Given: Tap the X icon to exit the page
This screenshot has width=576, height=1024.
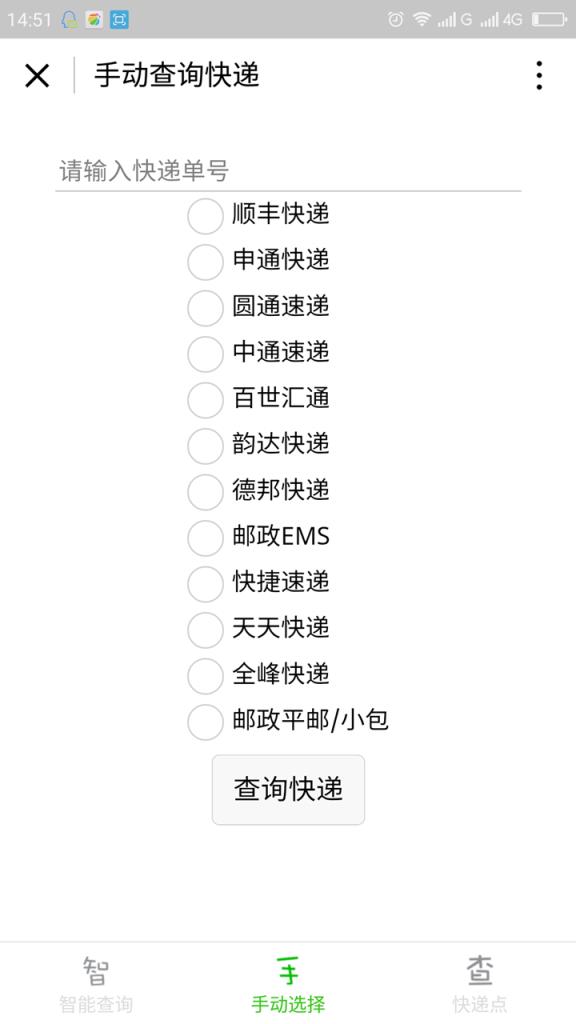Looking at the screenshot, I should [x=37, y=75].
